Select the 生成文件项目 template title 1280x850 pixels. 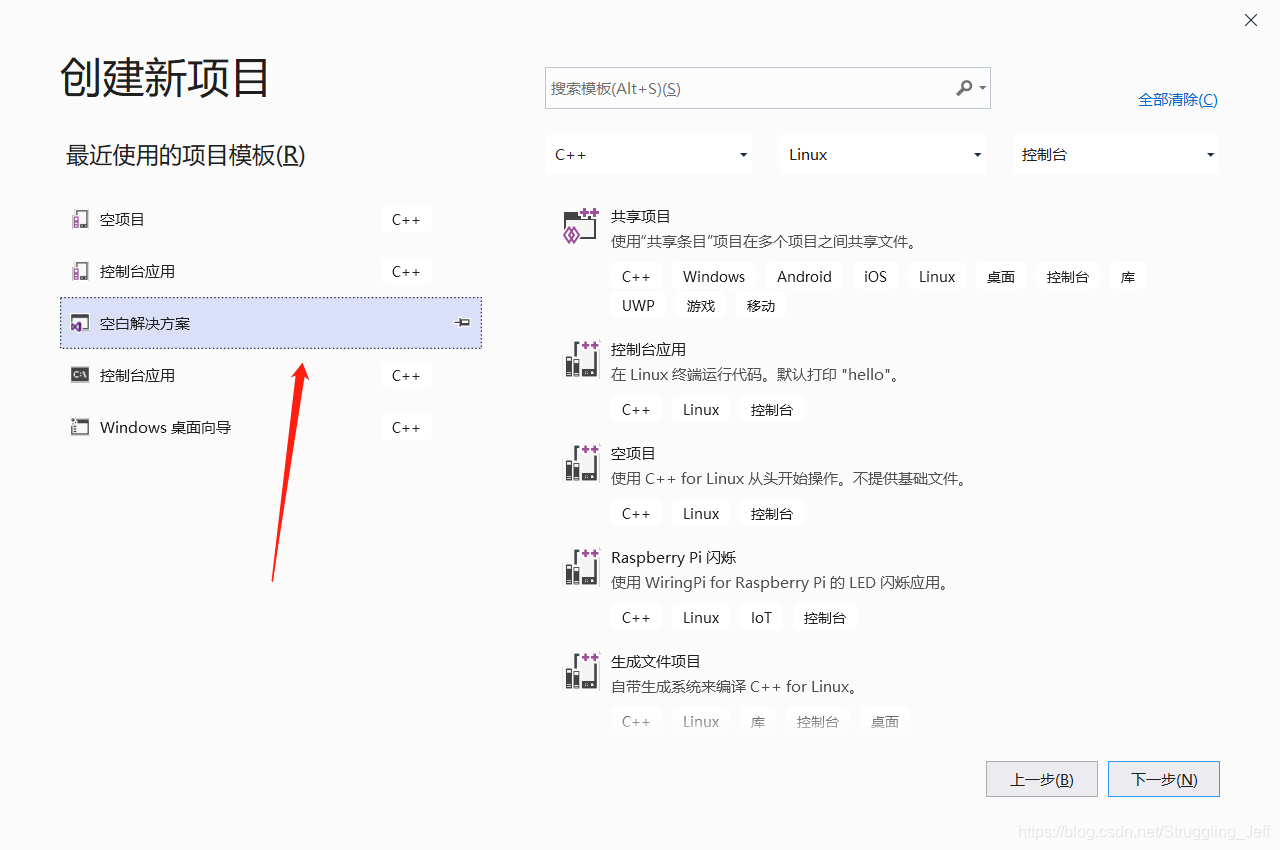click(656, 661)
